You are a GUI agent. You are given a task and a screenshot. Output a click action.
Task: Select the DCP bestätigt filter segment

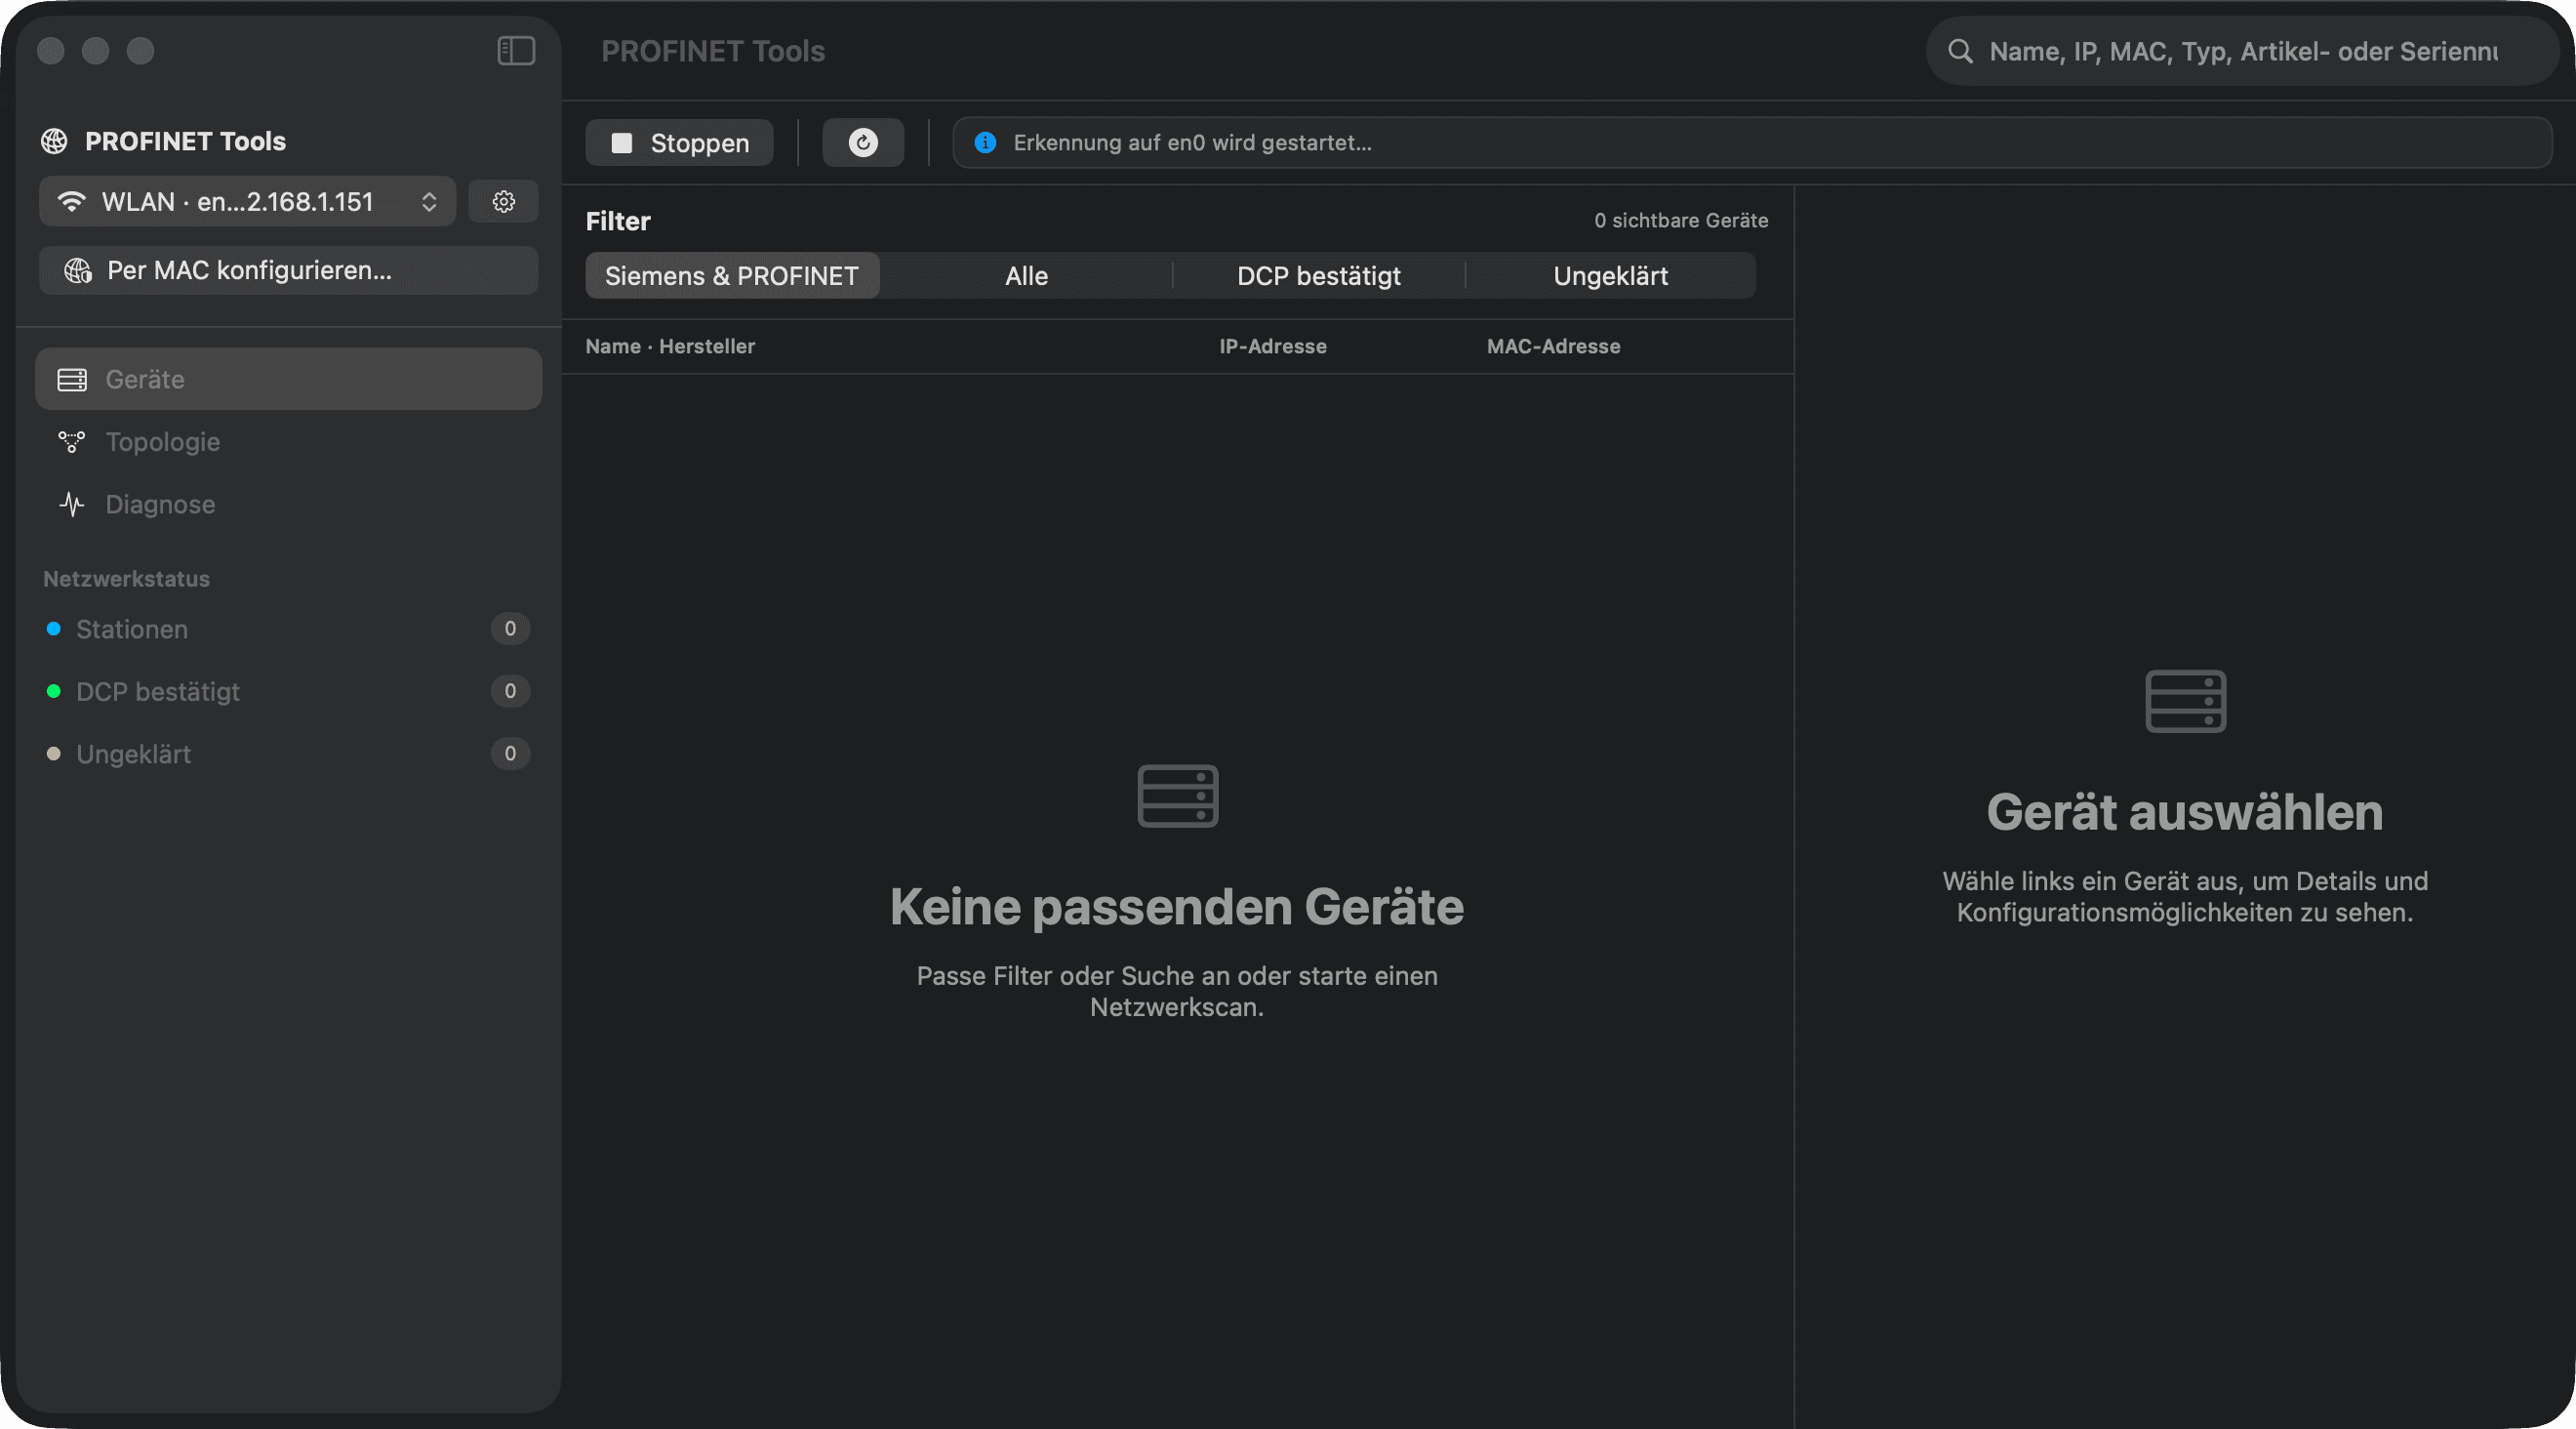(1318, 276)
